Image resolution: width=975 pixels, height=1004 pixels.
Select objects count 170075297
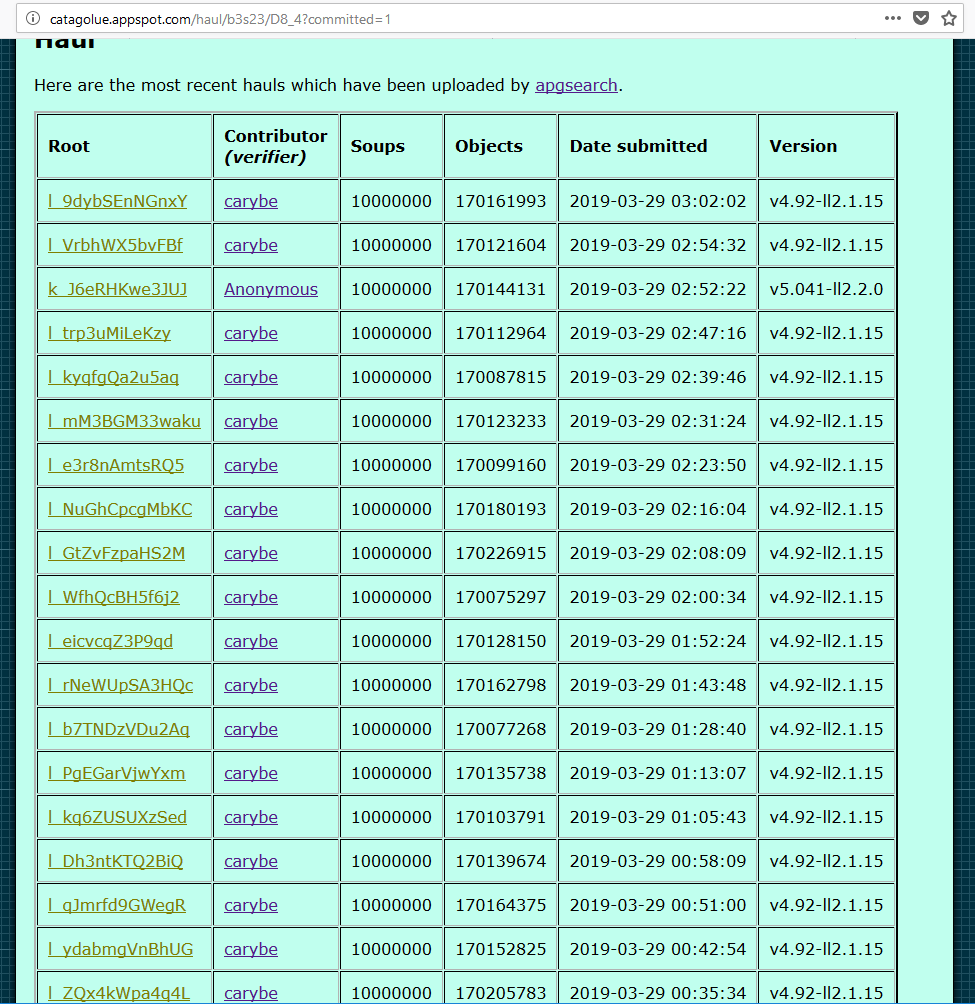click(x=501, y=597)
